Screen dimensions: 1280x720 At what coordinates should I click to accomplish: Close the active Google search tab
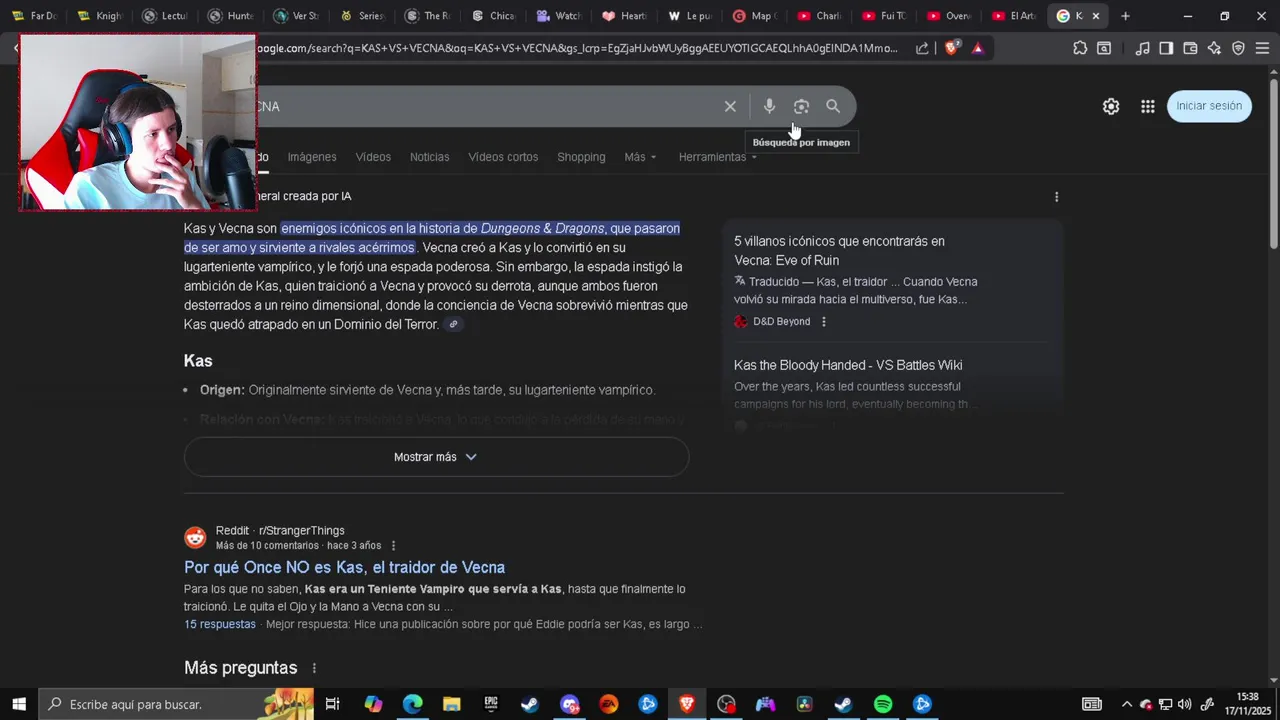click(x=1096, y=16)
